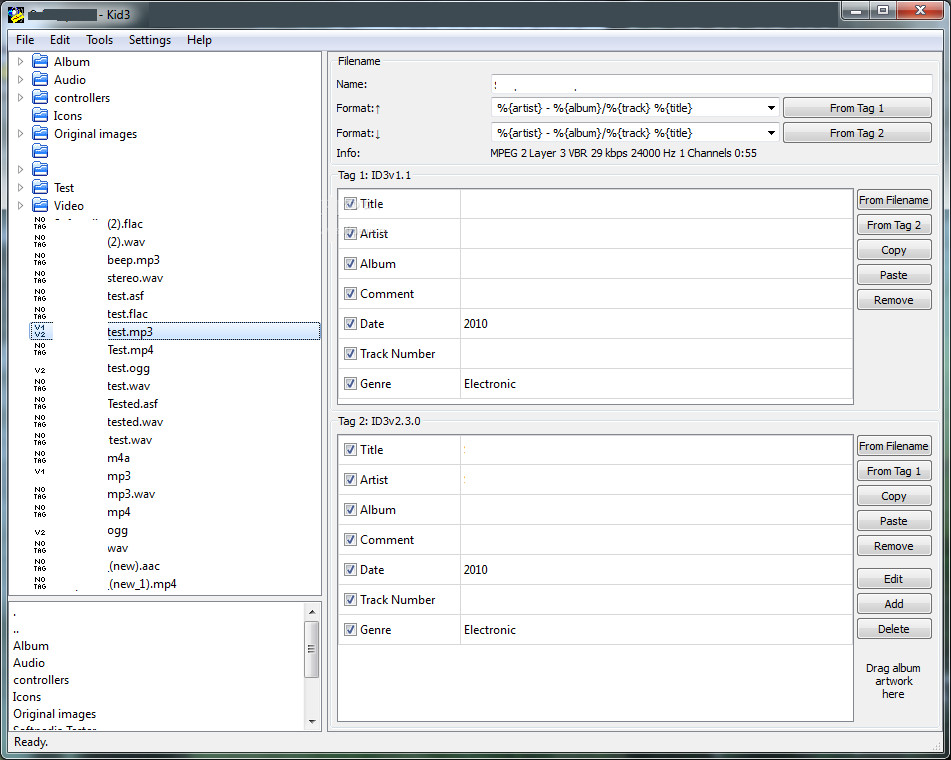Click Copy in the Tag 2 section
This screenshot has height=760, width=951.
tap(893, 496)
